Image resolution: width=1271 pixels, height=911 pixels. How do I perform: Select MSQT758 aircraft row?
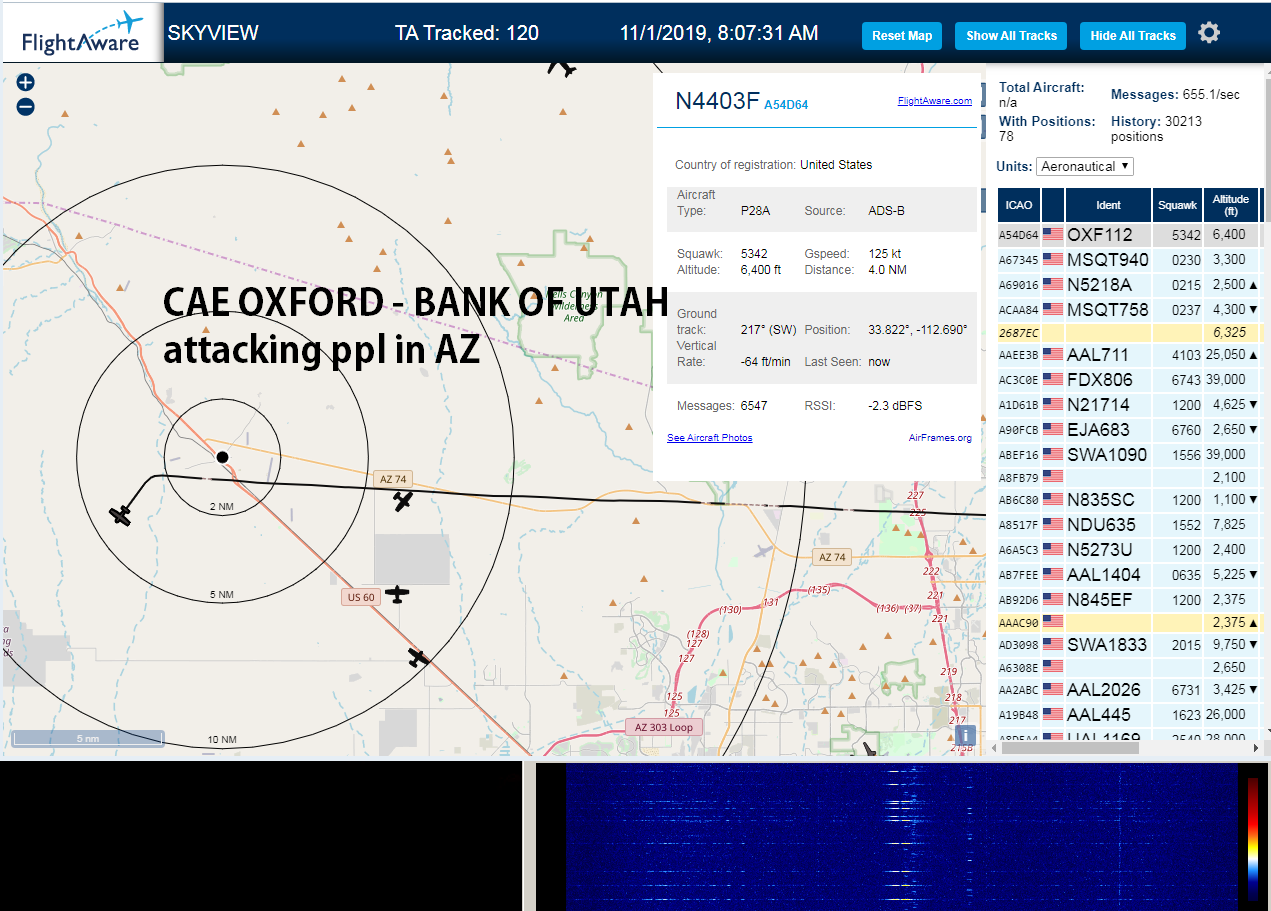[x=1129, y=310]
